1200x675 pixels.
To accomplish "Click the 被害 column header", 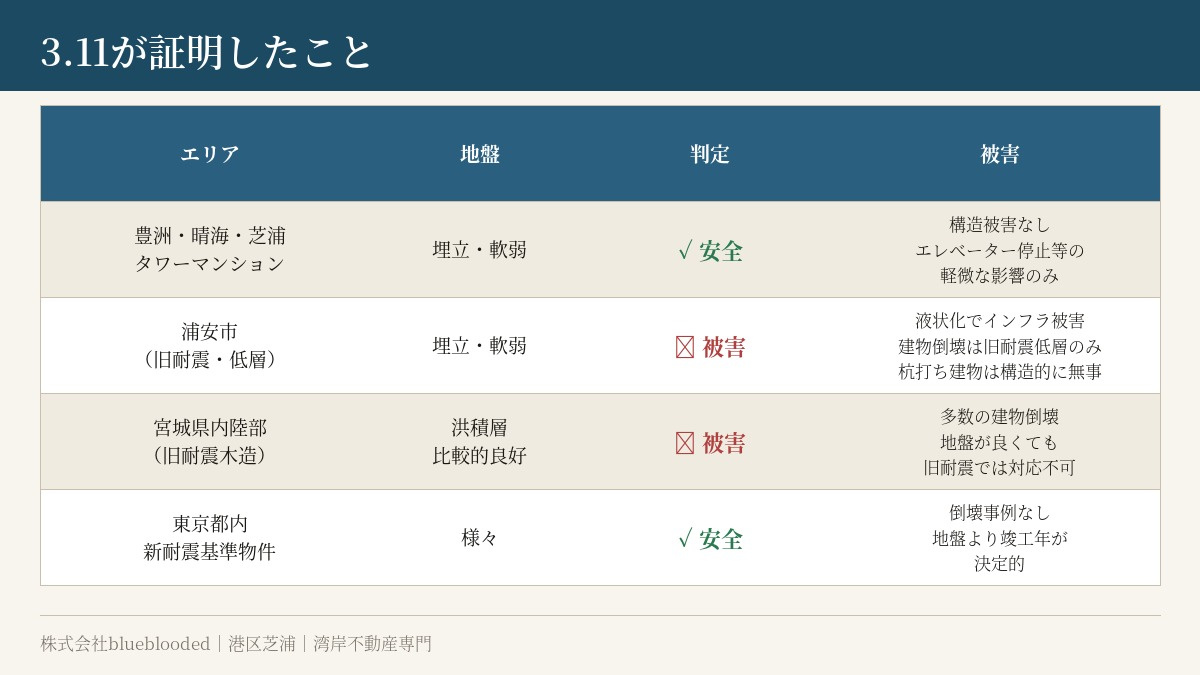I will [x=1000, y=154].
